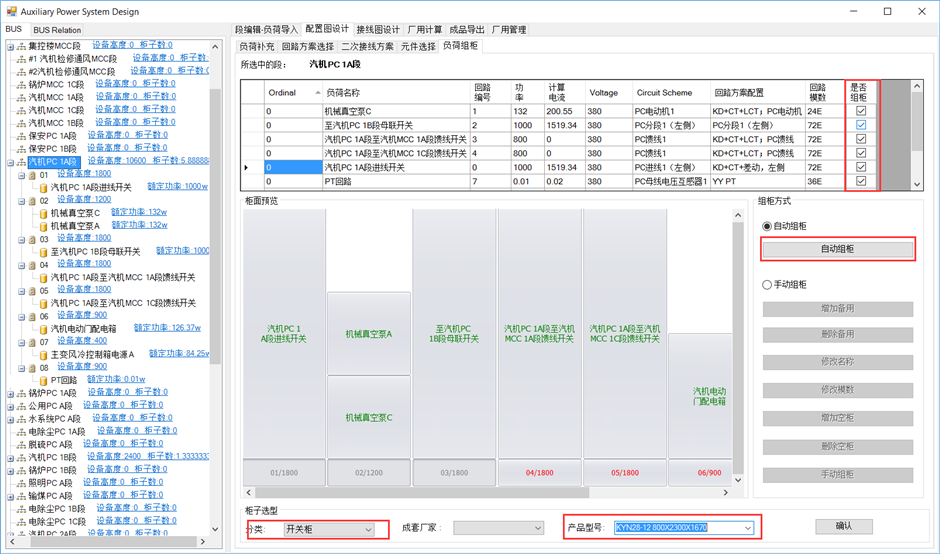Switch to 负荷补充 sub-tab
Image resolution: width=940 pixels, height=554 pixels.
[x=257, y=46]
